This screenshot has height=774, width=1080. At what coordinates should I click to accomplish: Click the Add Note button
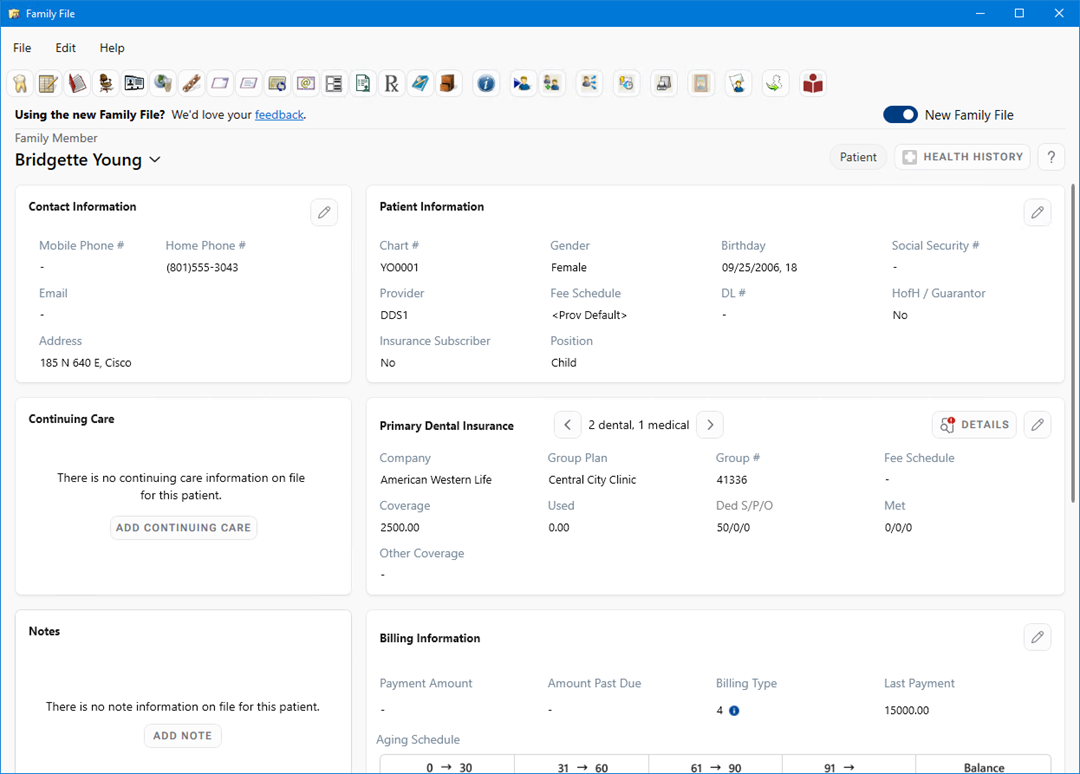point(183,735)
